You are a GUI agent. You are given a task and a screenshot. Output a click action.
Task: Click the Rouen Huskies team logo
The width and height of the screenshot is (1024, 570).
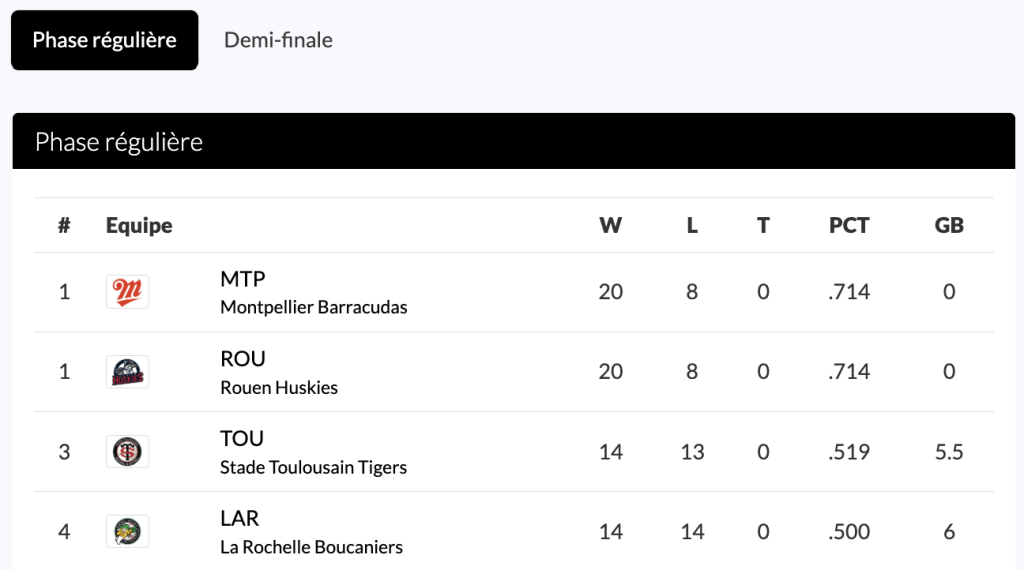point(127,372)
